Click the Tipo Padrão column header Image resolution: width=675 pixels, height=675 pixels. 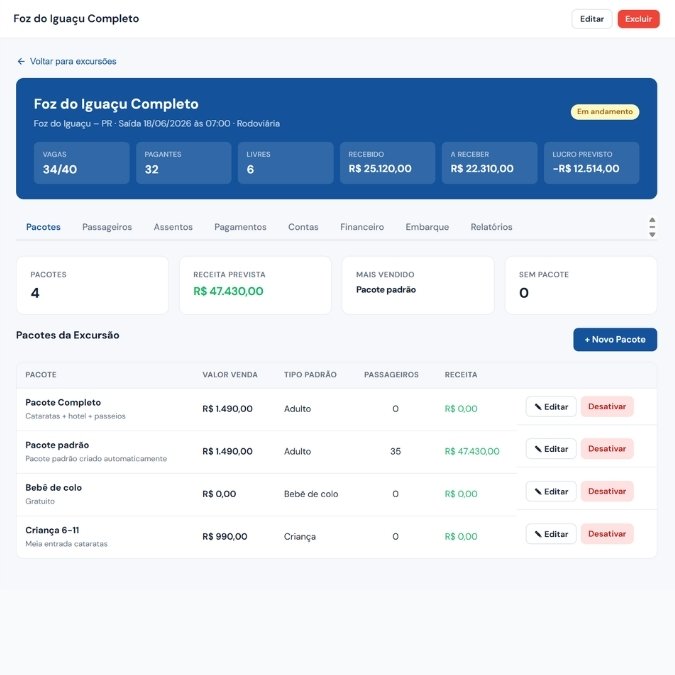tap(310, 375)
